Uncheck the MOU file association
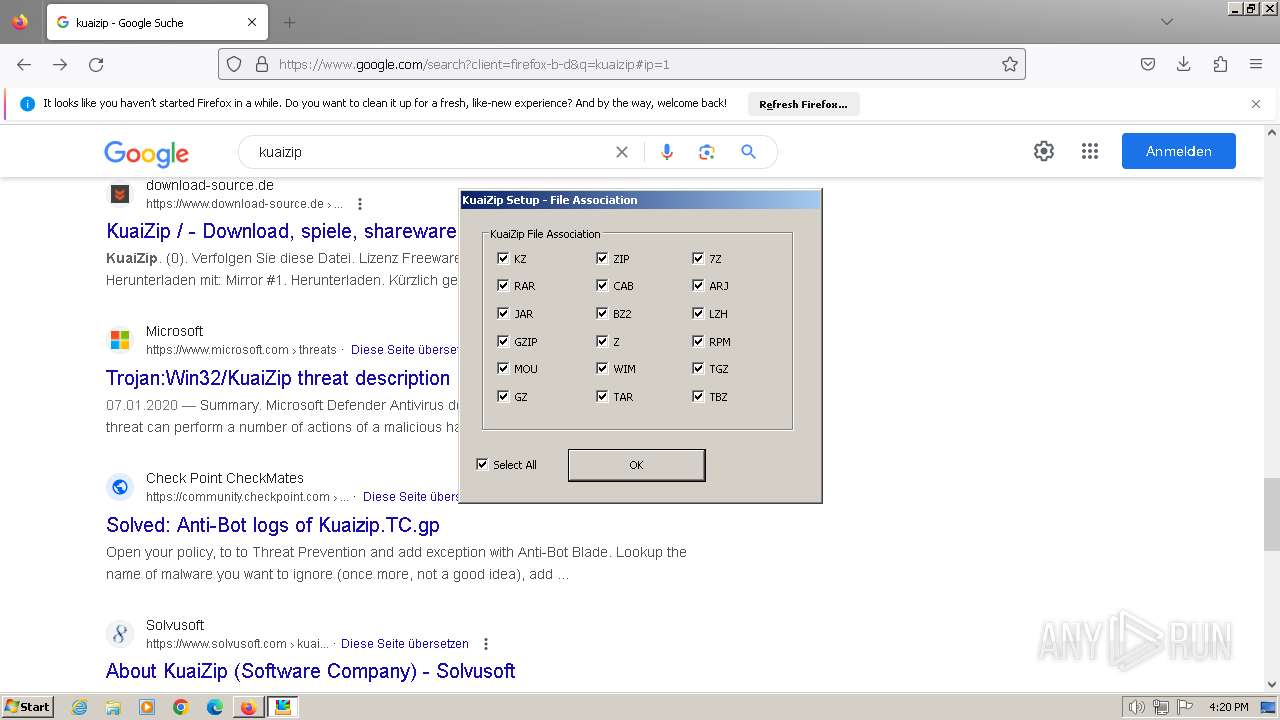 tap(503, 368)
